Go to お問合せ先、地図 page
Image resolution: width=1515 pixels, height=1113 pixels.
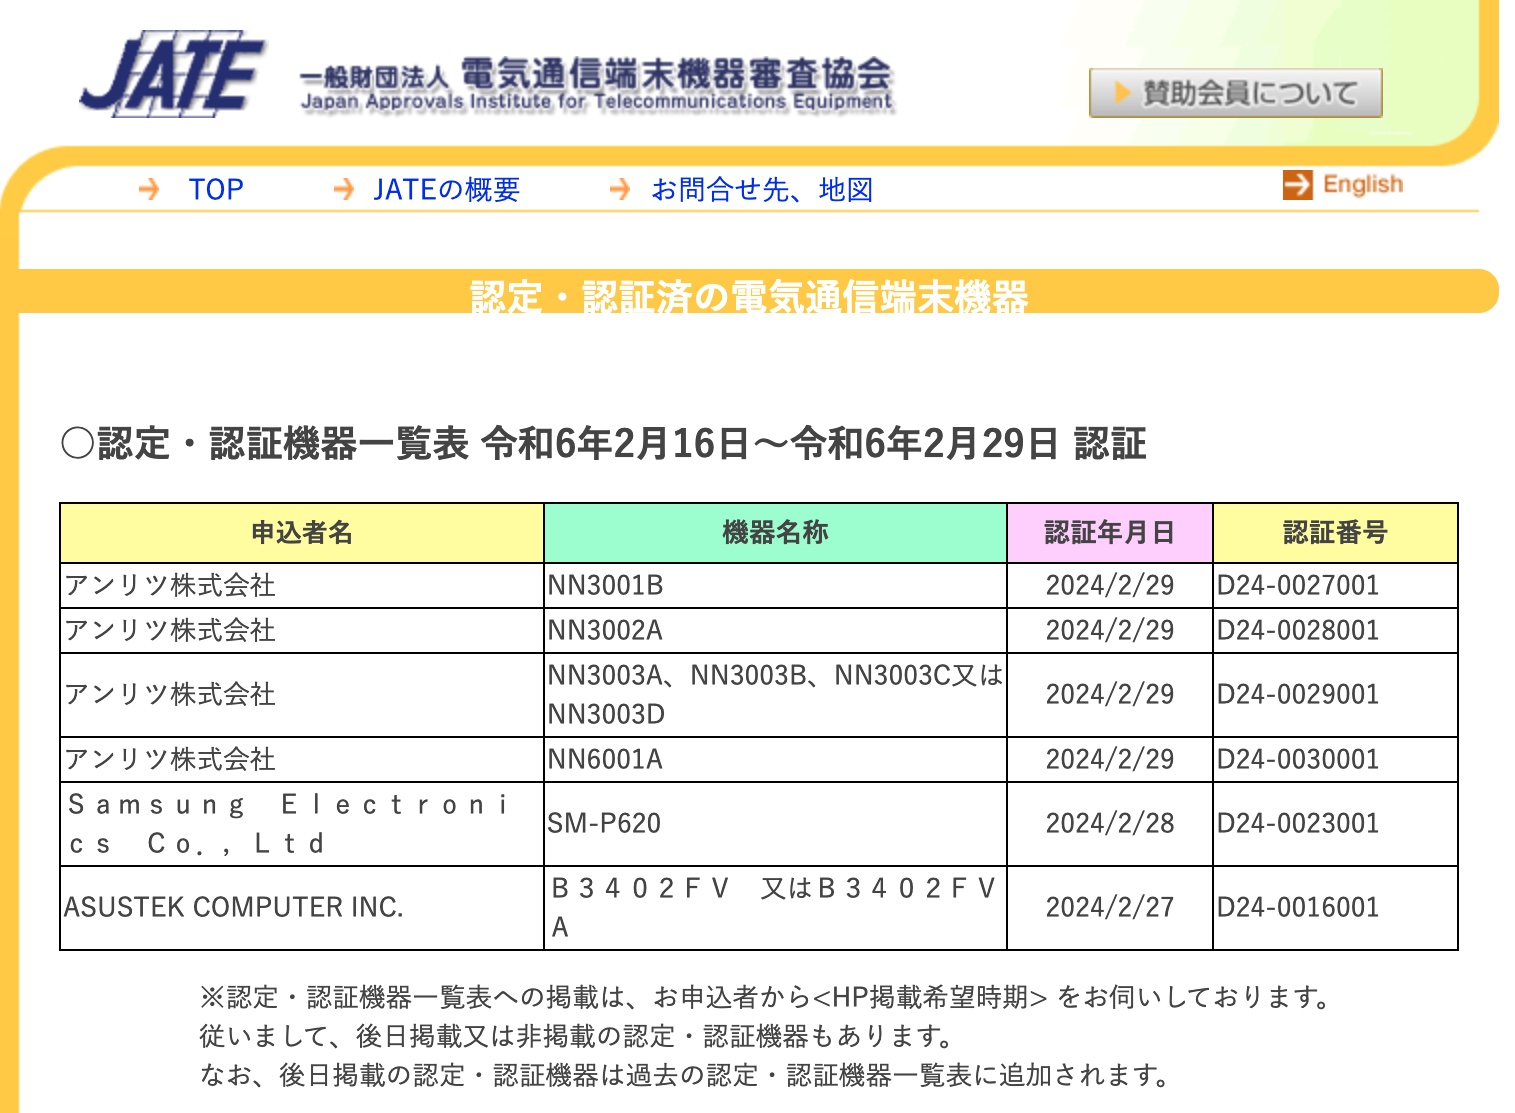762,189
